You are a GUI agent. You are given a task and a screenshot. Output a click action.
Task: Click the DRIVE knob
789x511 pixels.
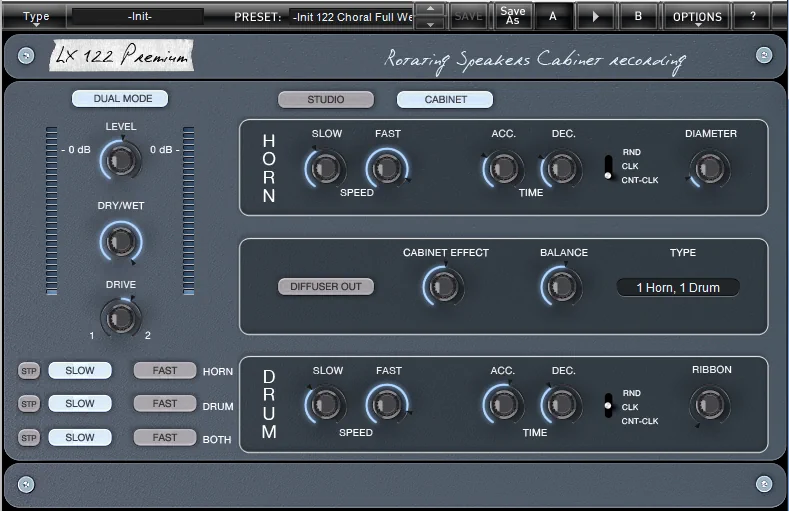(121, 317)
